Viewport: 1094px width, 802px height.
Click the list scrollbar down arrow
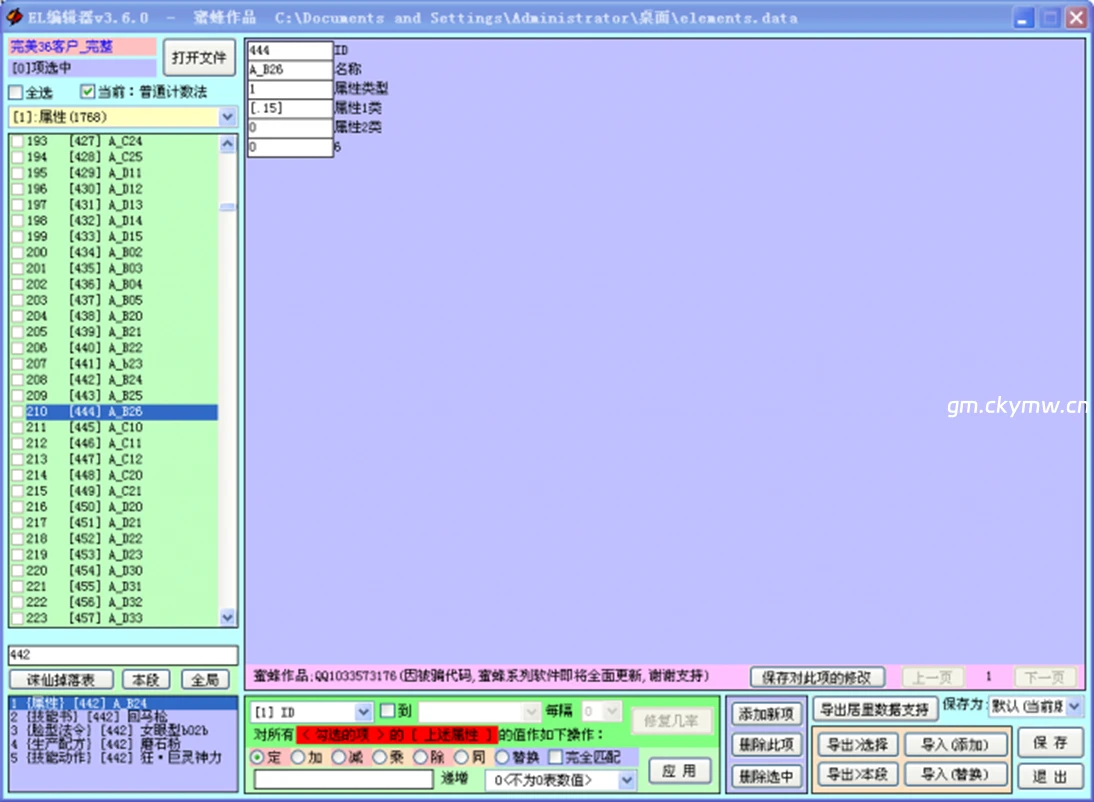227,617
